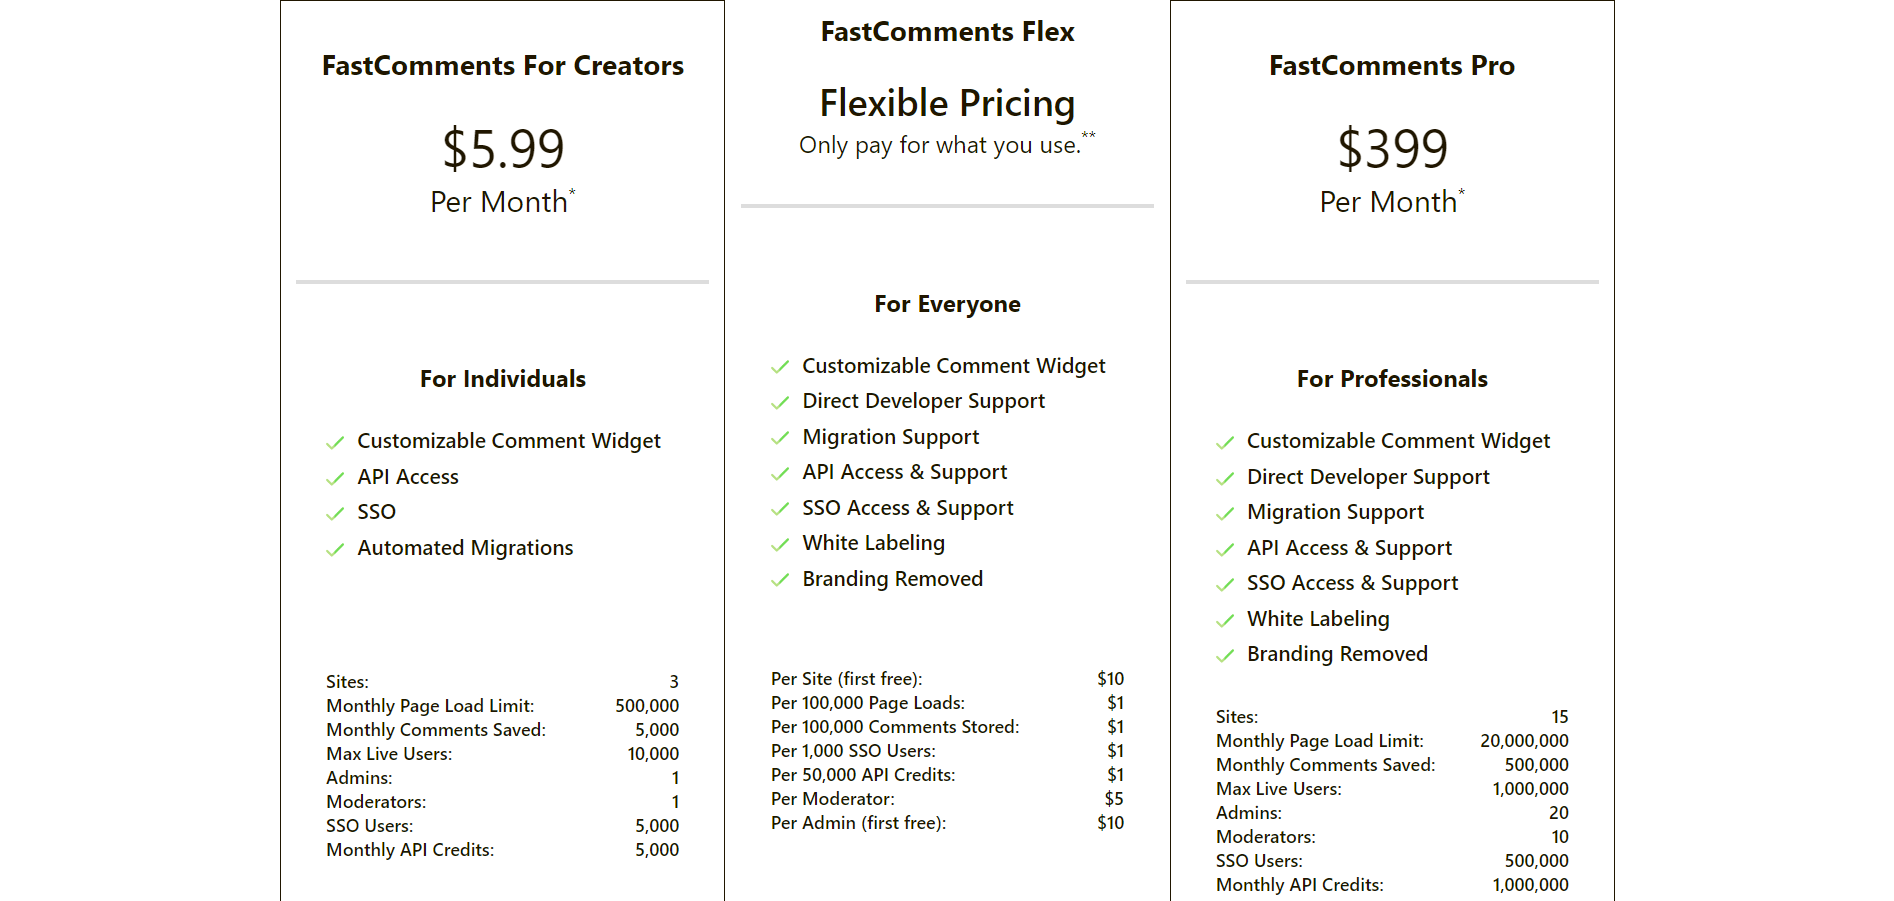The height and width of the screenshot is (901, 1894).
Task: Click the Pro plan's Customizable Comment Widget checkmark
Action: (1225, 442)
